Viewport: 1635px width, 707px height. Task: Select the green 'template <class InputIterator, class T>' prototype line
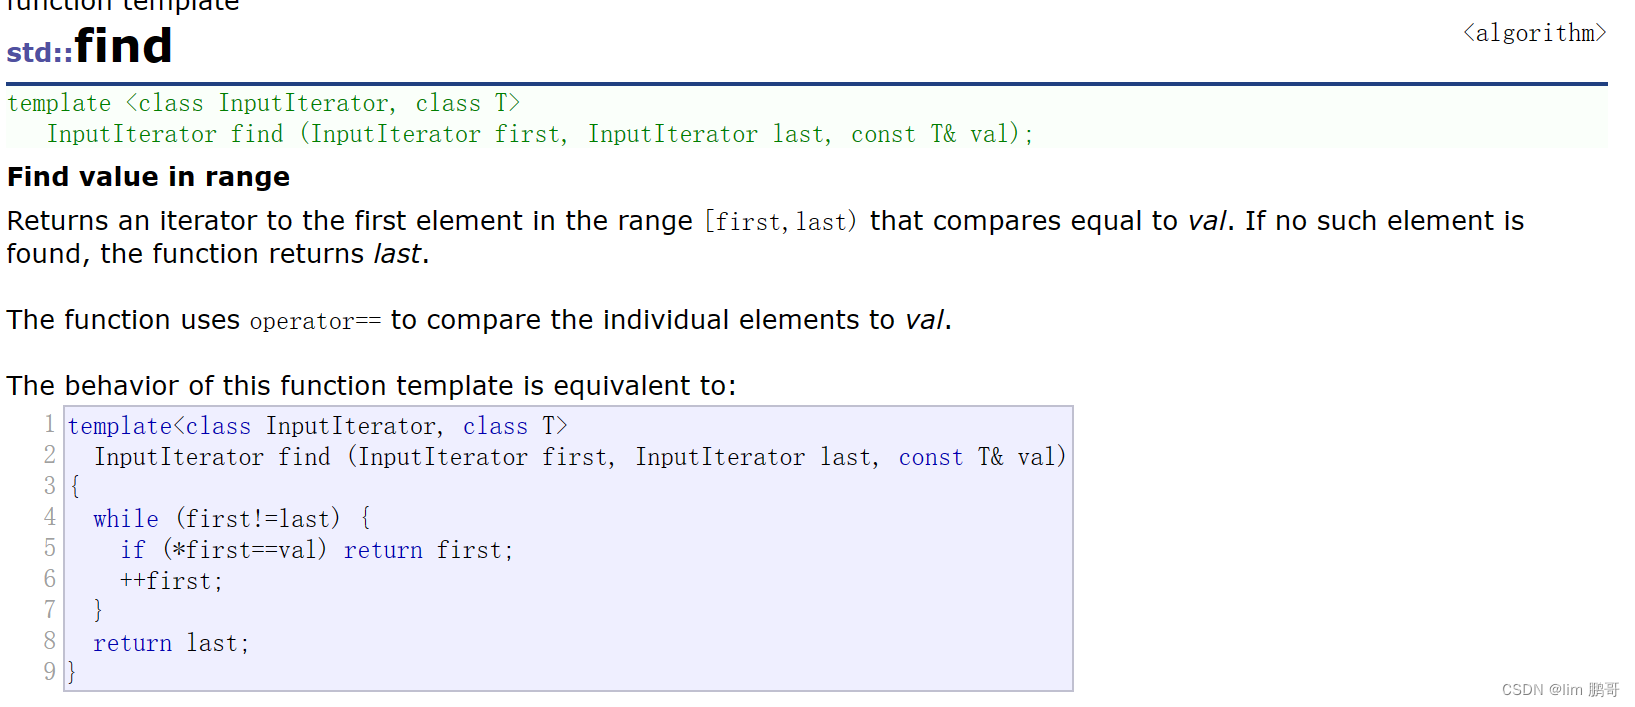click(x=263, y=103)
